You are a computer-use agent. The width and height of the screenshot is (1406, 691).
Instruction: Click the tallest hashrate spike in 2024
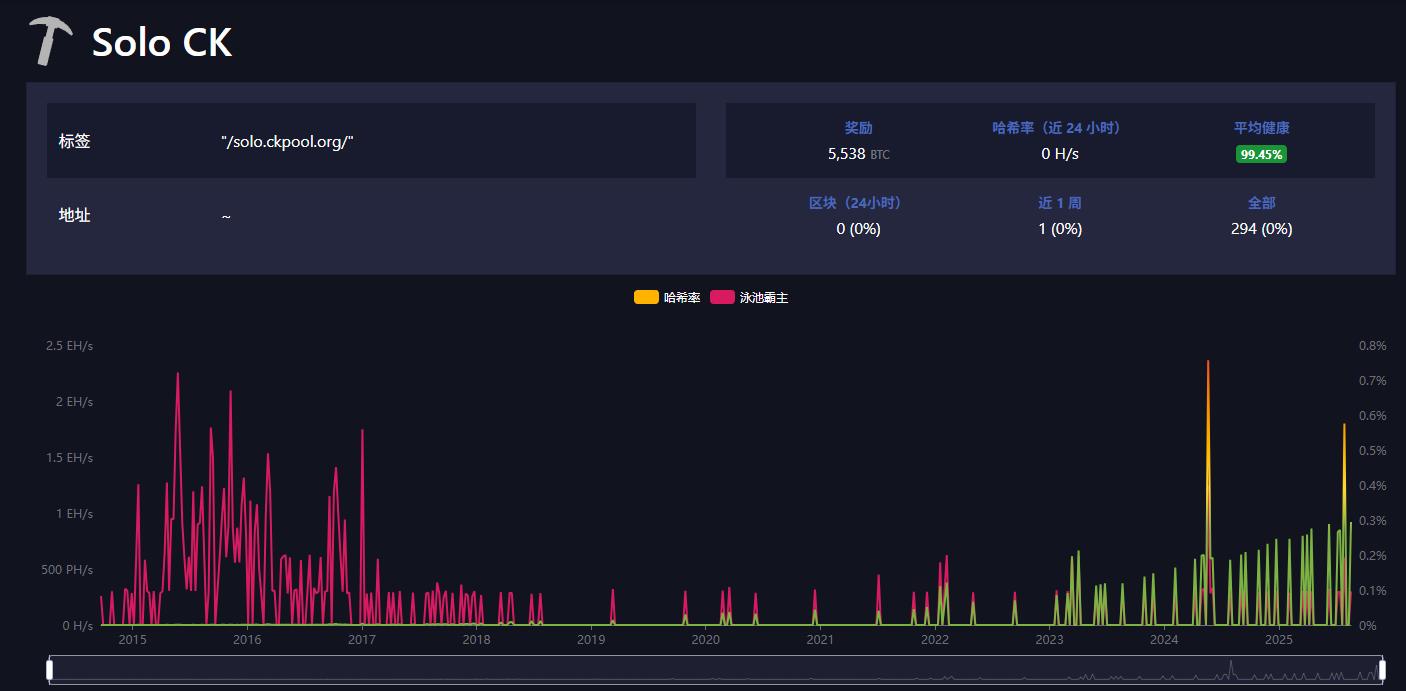1208,364
